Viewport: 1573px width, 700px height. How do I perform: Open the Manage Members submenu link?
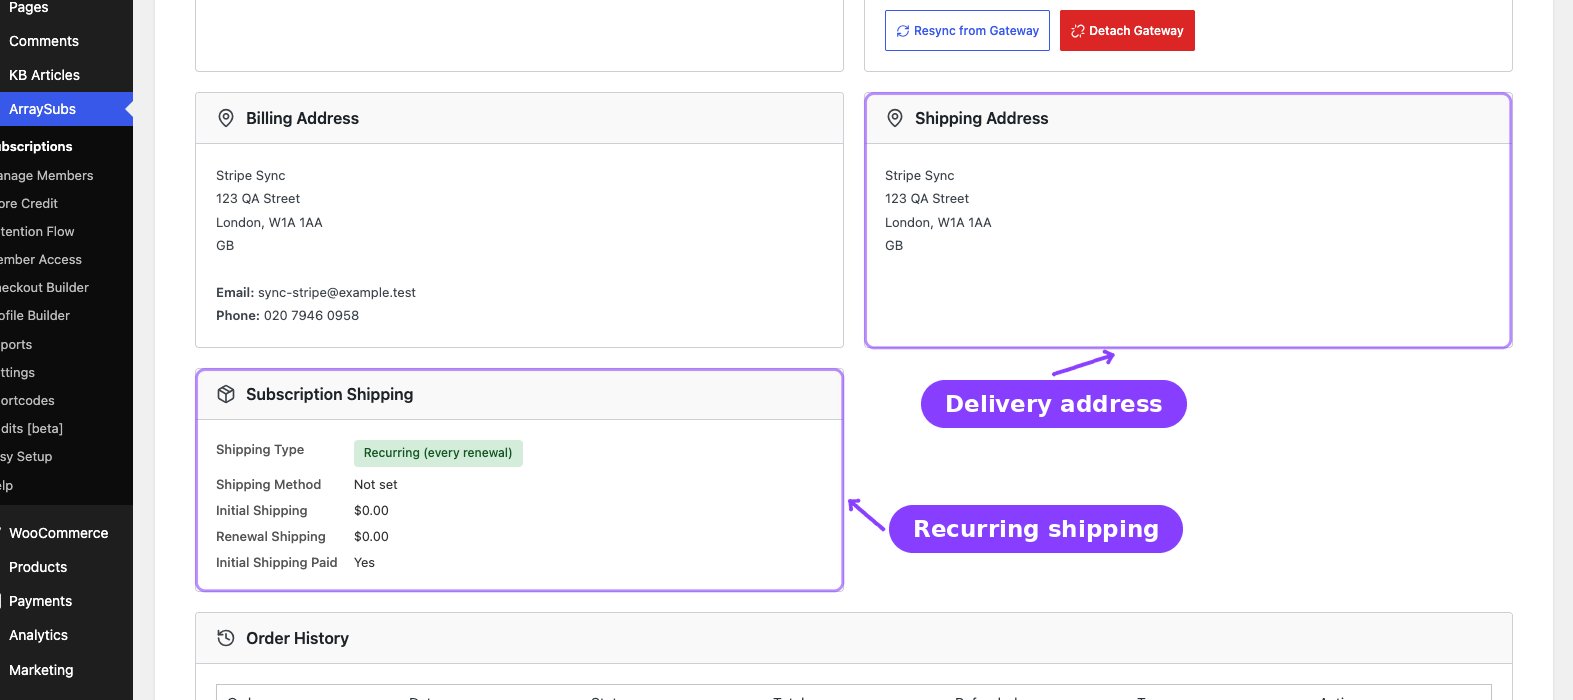pos(46,175)
